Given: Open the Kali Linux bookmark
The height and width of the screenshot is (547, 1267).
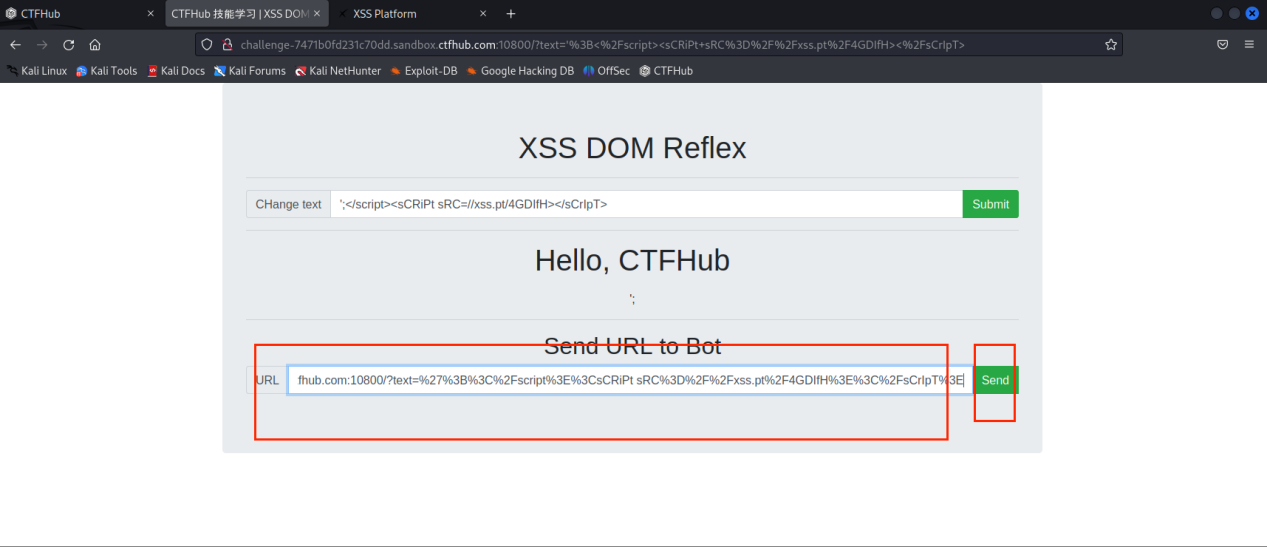Looking at the screenshot, I should [x=37, y=71].
